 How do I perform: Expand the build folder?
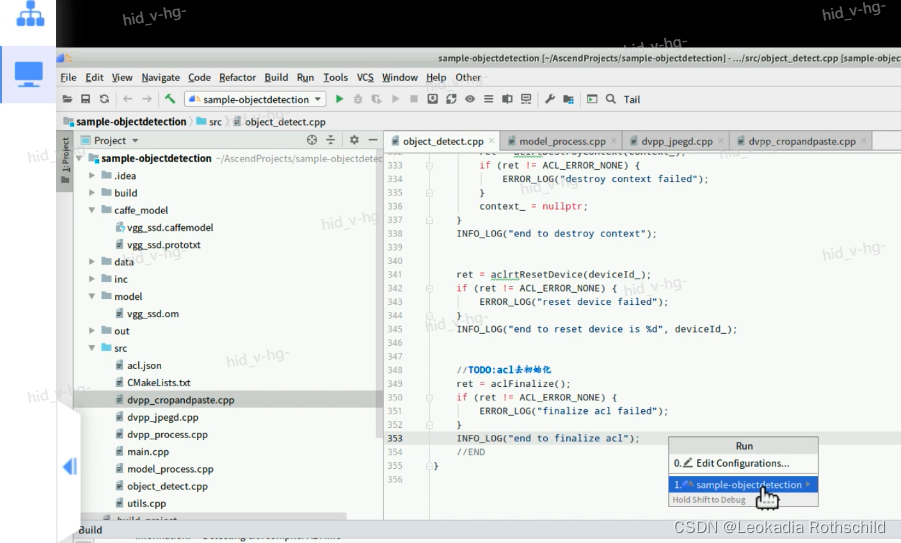click(x=91, y=192)
